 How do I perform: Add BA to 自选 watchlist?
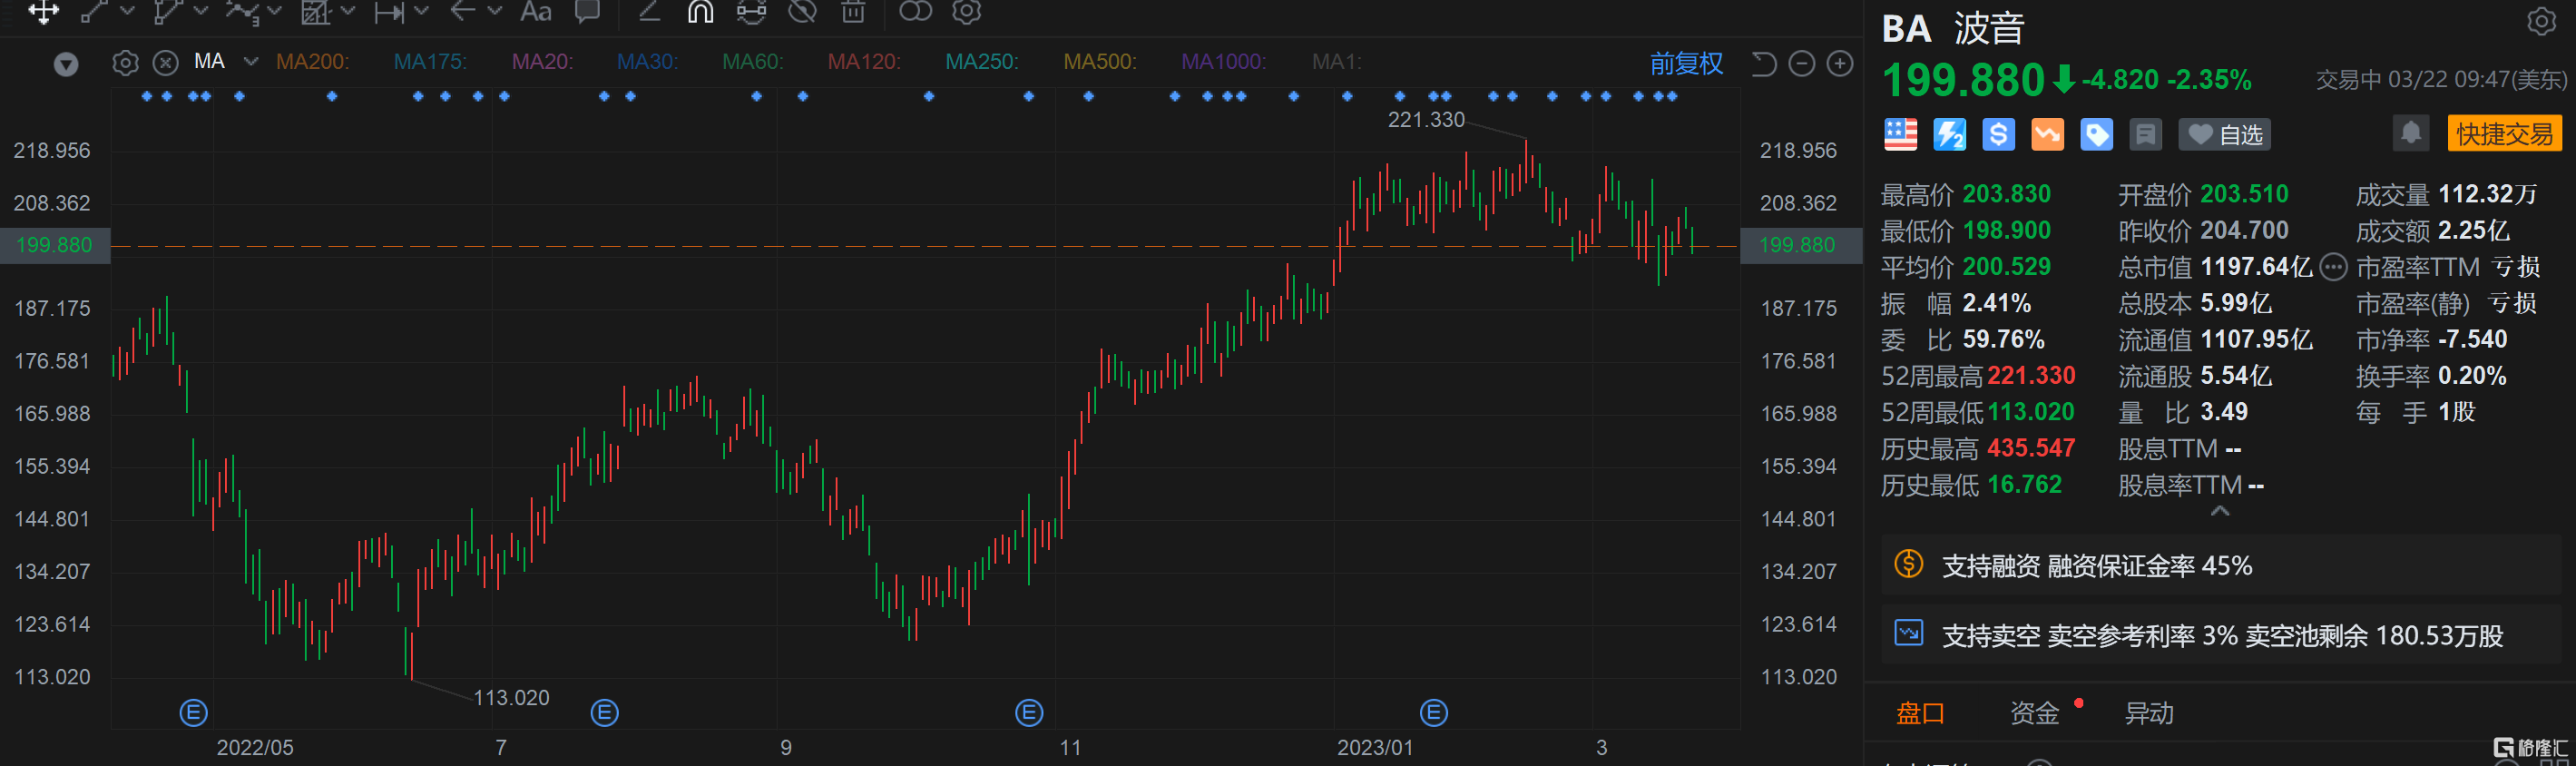tap(2224, 135)
